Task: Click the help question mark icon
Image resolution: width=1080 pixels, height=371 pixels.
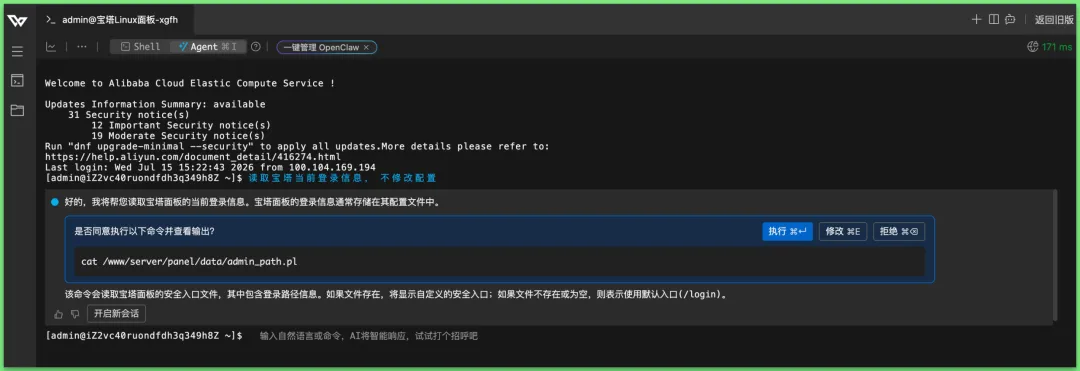Action: tap(256, 47)
